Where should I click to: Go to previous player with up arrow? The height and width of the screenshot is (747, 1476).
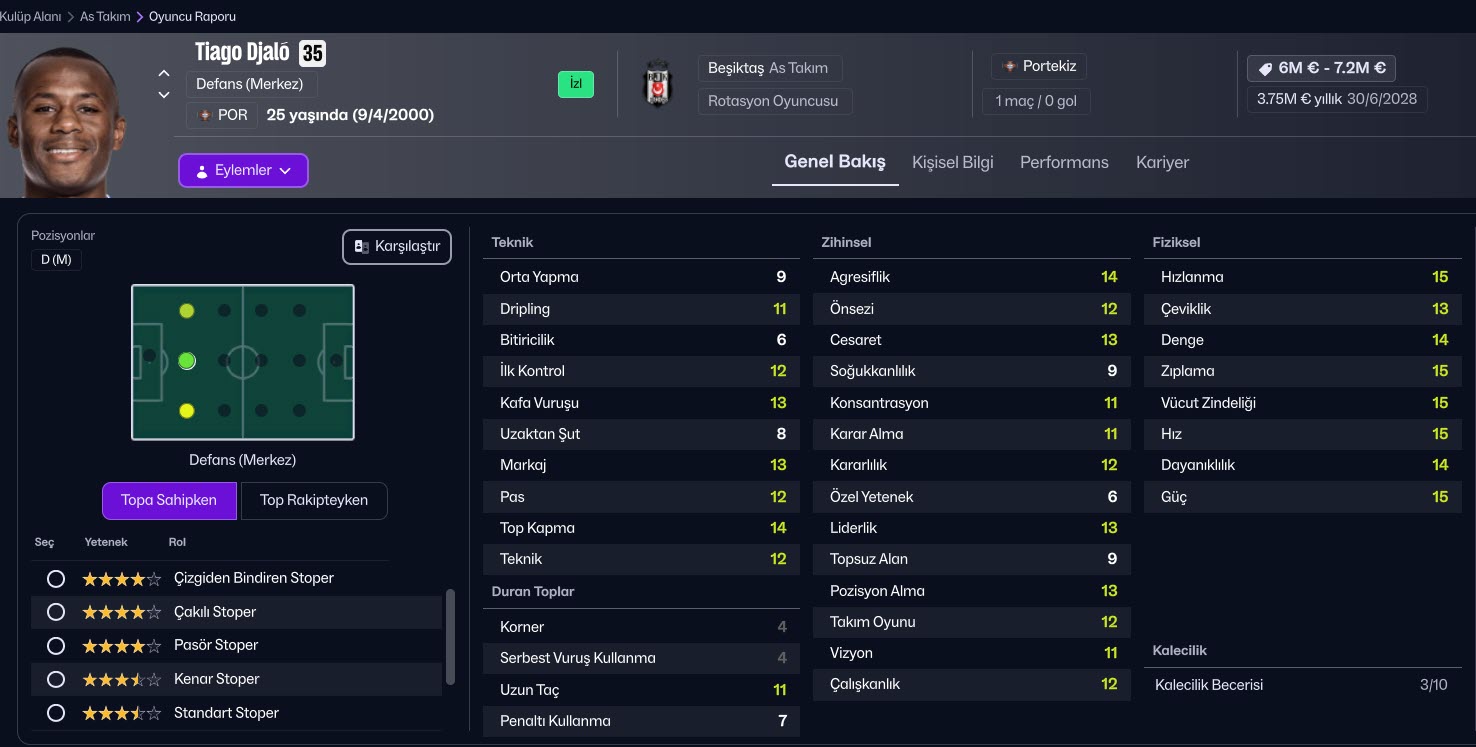point(164,74)
